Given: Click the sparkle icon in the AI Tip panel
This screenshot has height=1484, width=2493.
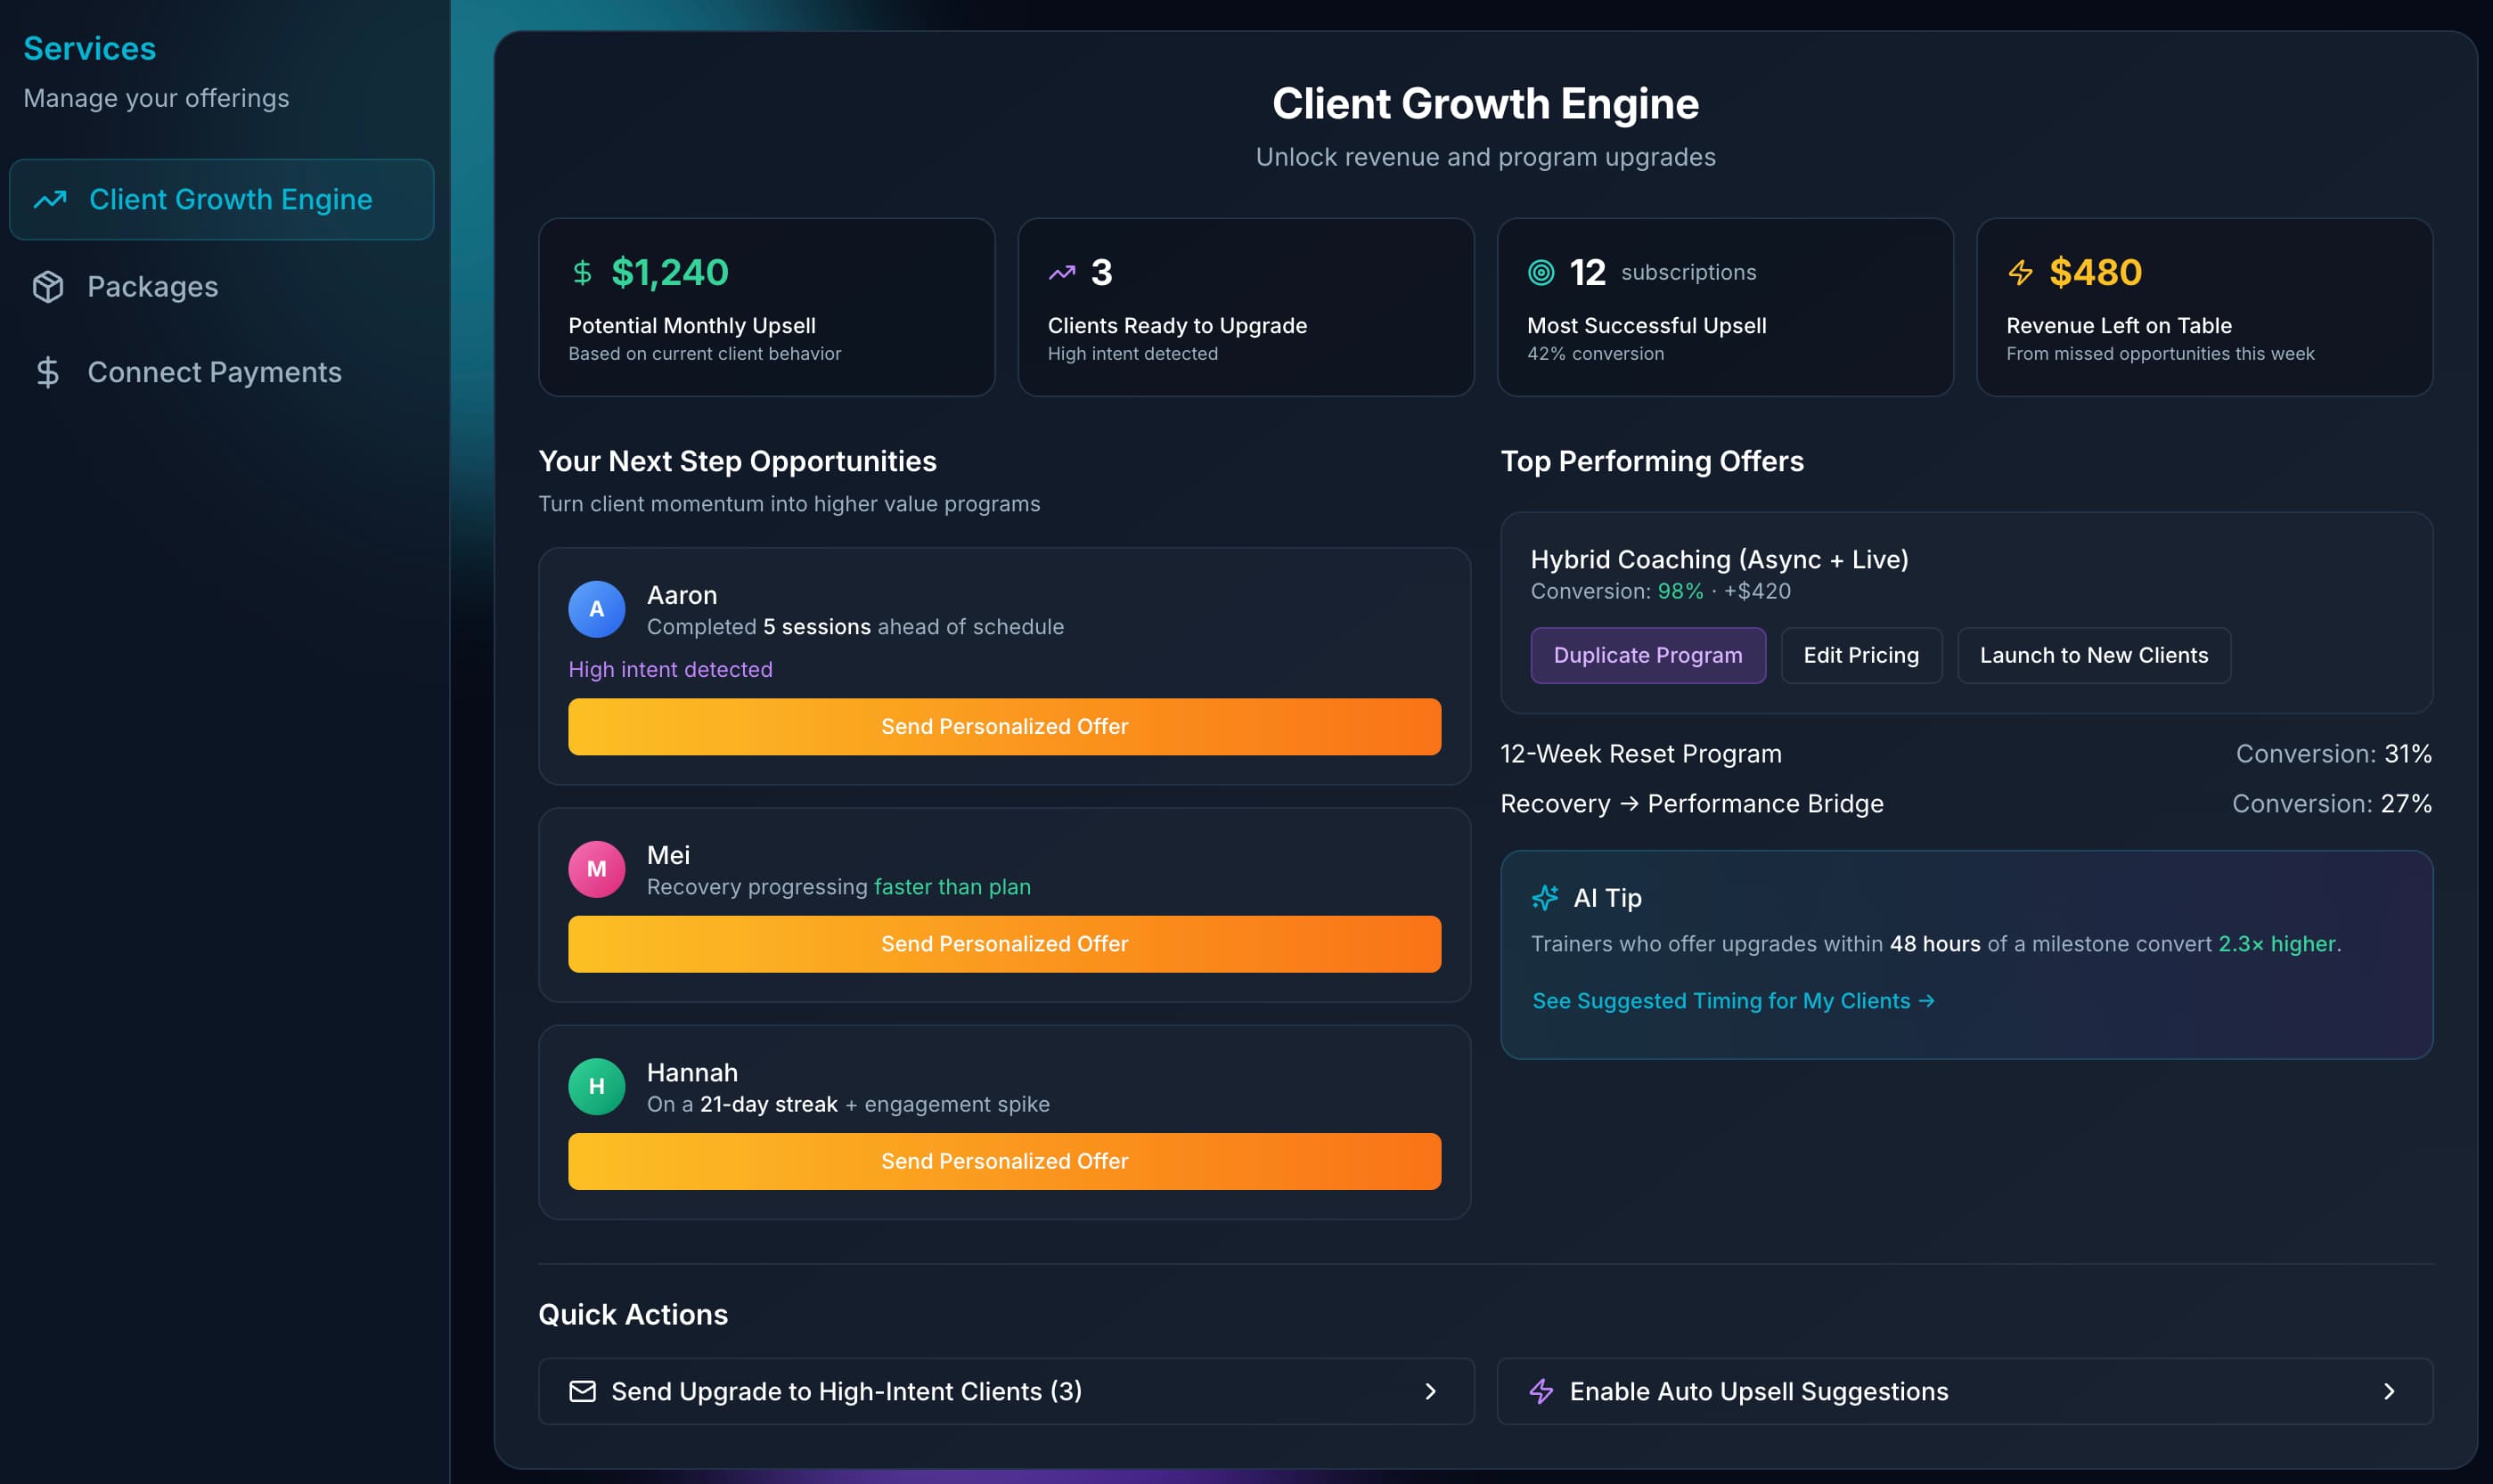Looking at the screenshot, I should [1546, 897].
